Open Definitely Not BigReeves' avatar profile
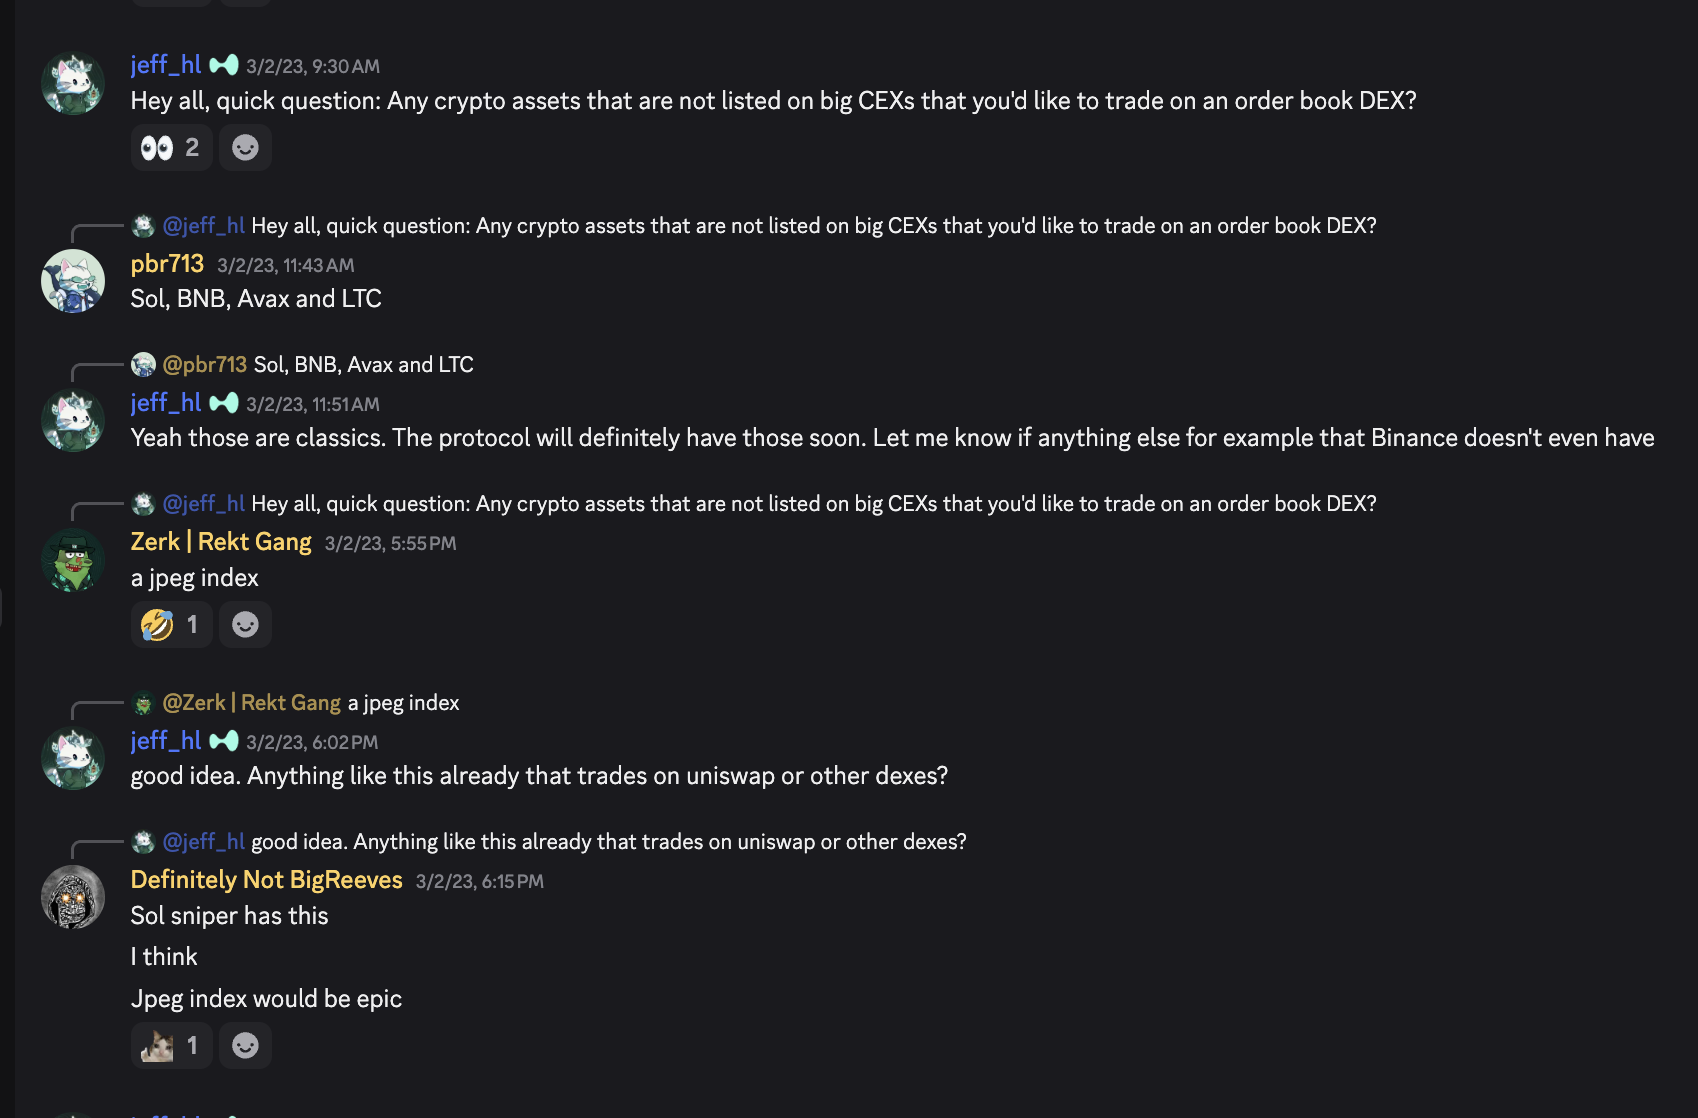This screenshot has height=1118, width=1698. click(x=73, y=897)
